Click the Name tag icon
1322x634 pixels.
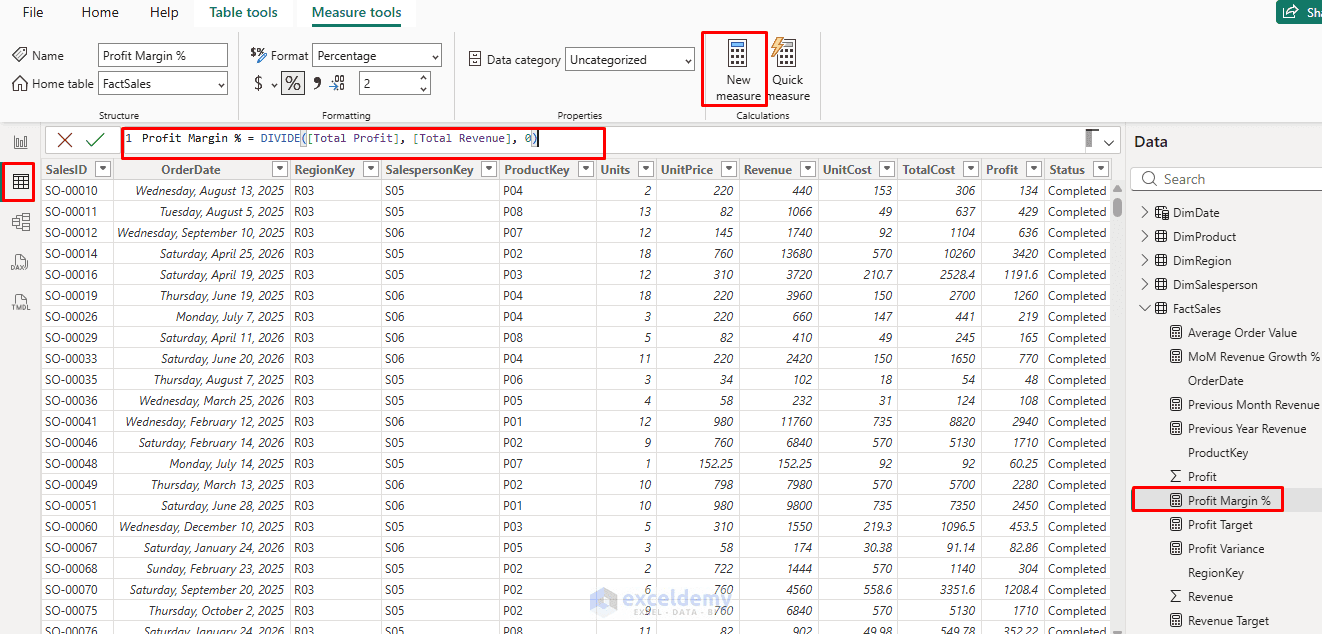20,55
